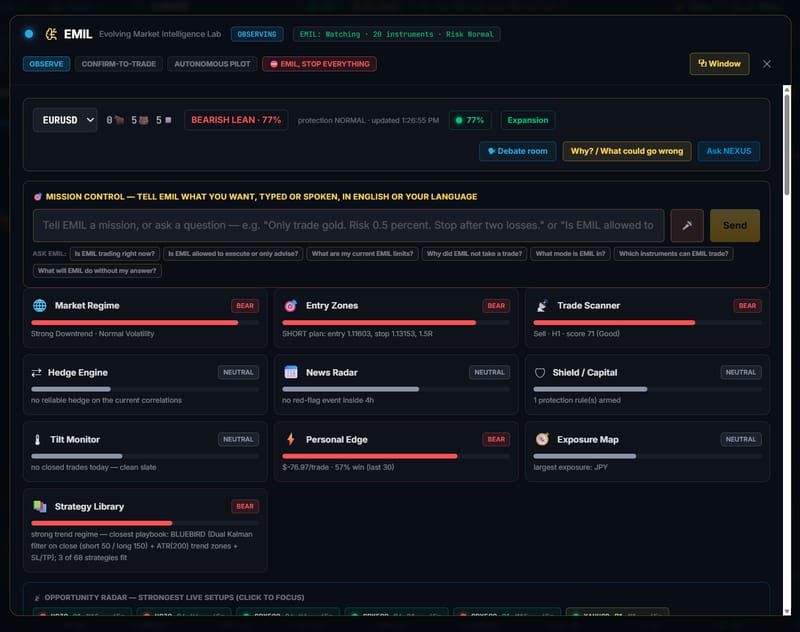Click 'no closed trades today — clean slate' text
The image size is (800, 632).
tap(94, 467)
